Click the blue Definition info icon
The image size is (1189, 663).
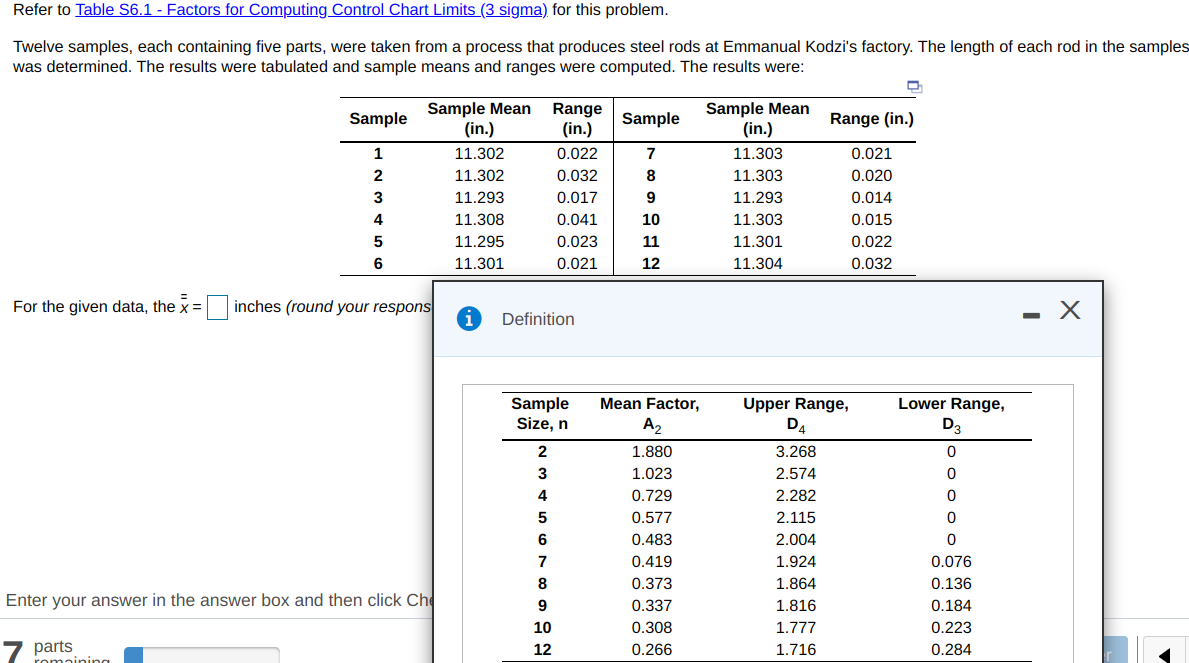click(470, 319)
